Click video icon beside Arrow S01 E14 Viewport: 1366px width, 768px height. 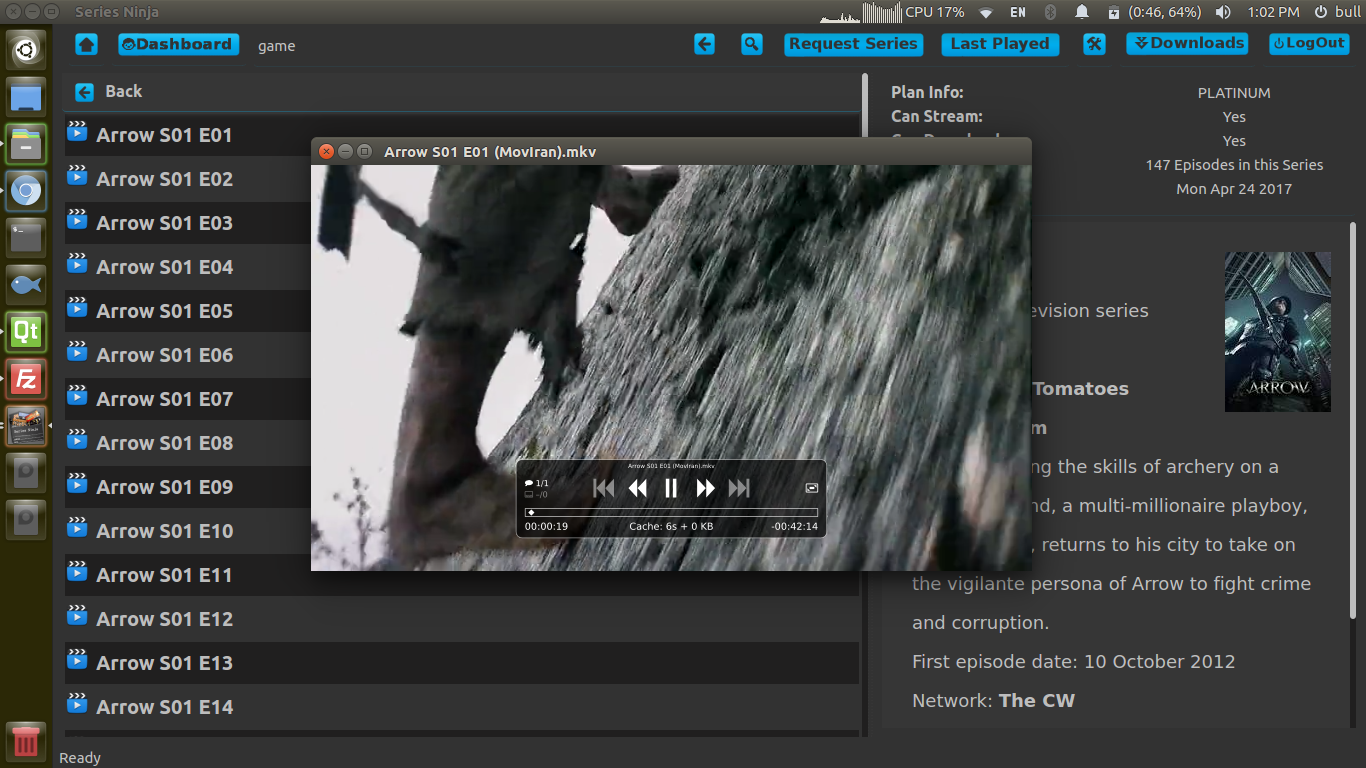(77, 703)
